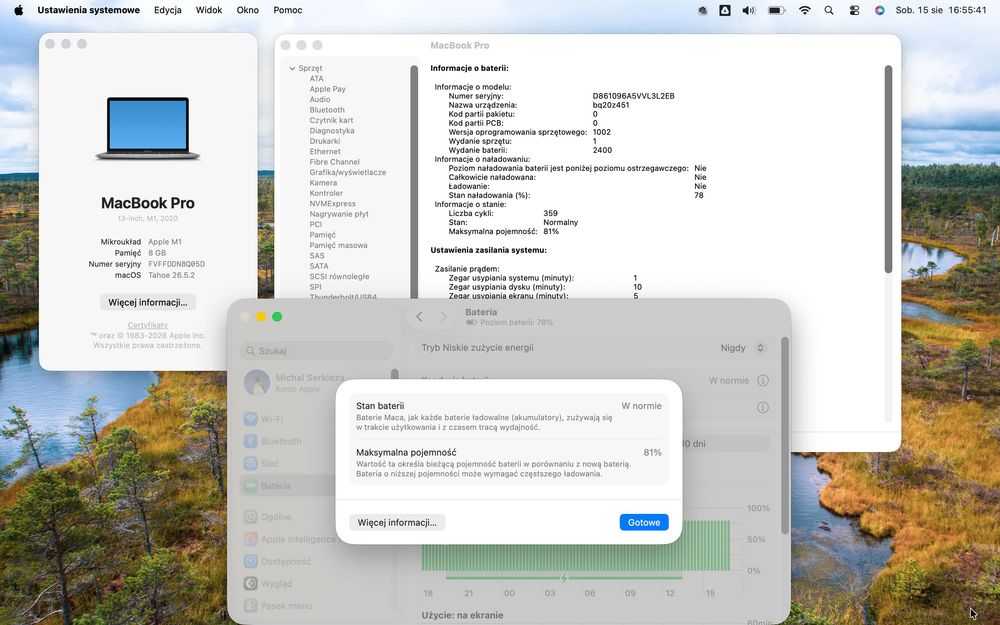Click Maksymalna pojemność 81% in dialog
Viewport: 1000px width, 625px height.
[x=652, y=452]
